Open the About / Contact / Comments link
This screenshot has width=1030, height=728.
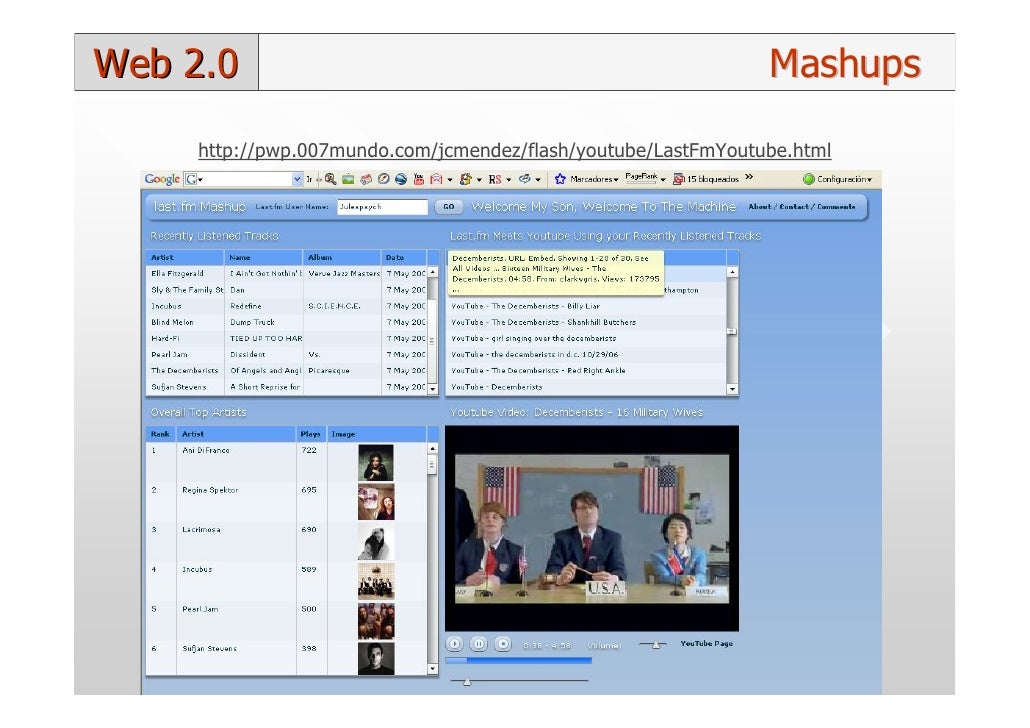[801, 206]
